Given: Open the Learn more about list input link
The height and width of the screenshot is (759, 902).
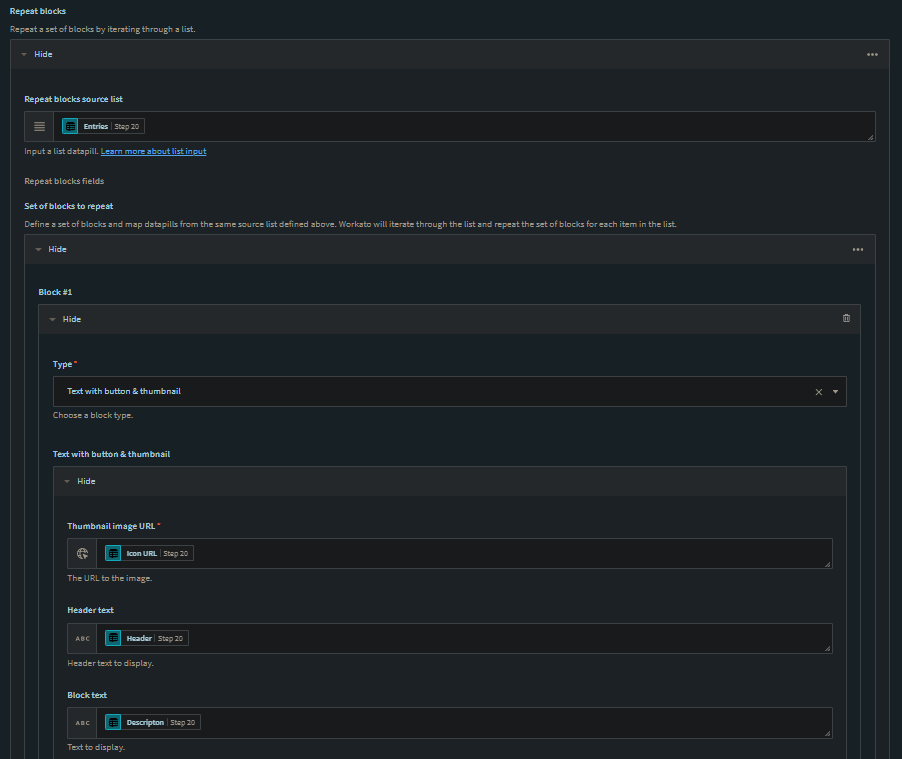Looking at the screenshot, I should tap(153, 151).
